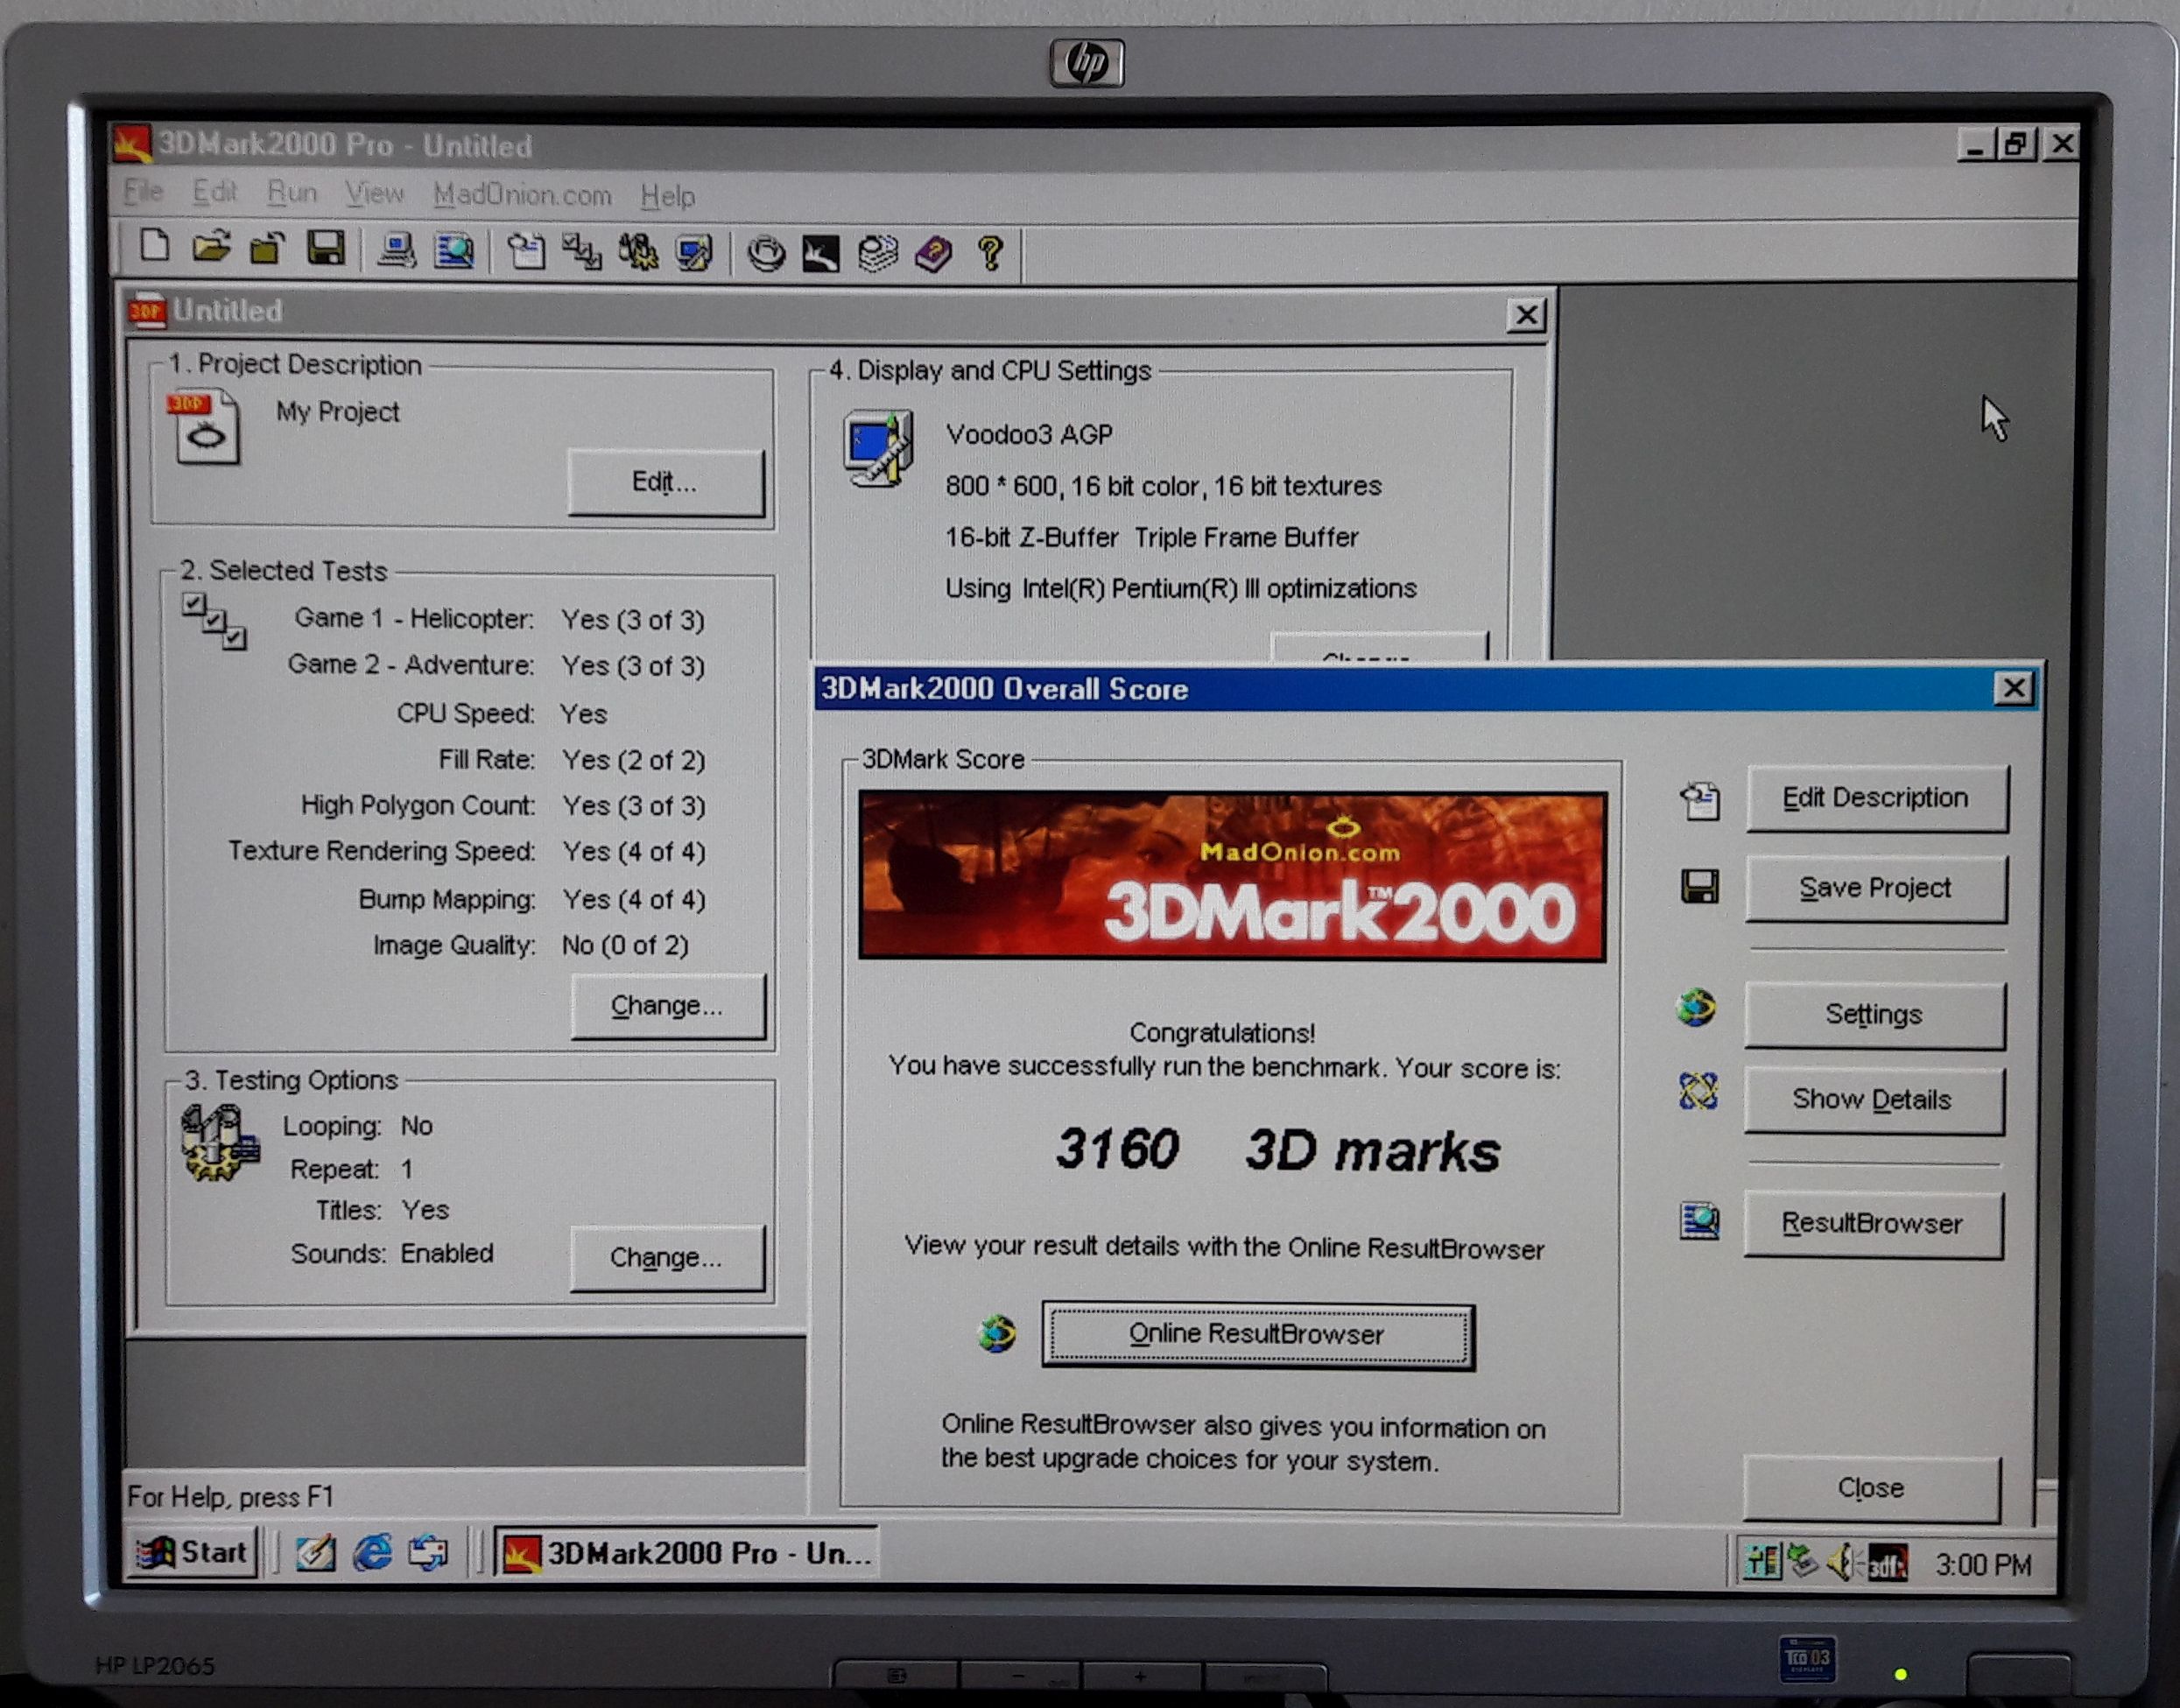Click the Close project folder toolbar icon
The image size is (2180, 1708).
tap(267, 248)
